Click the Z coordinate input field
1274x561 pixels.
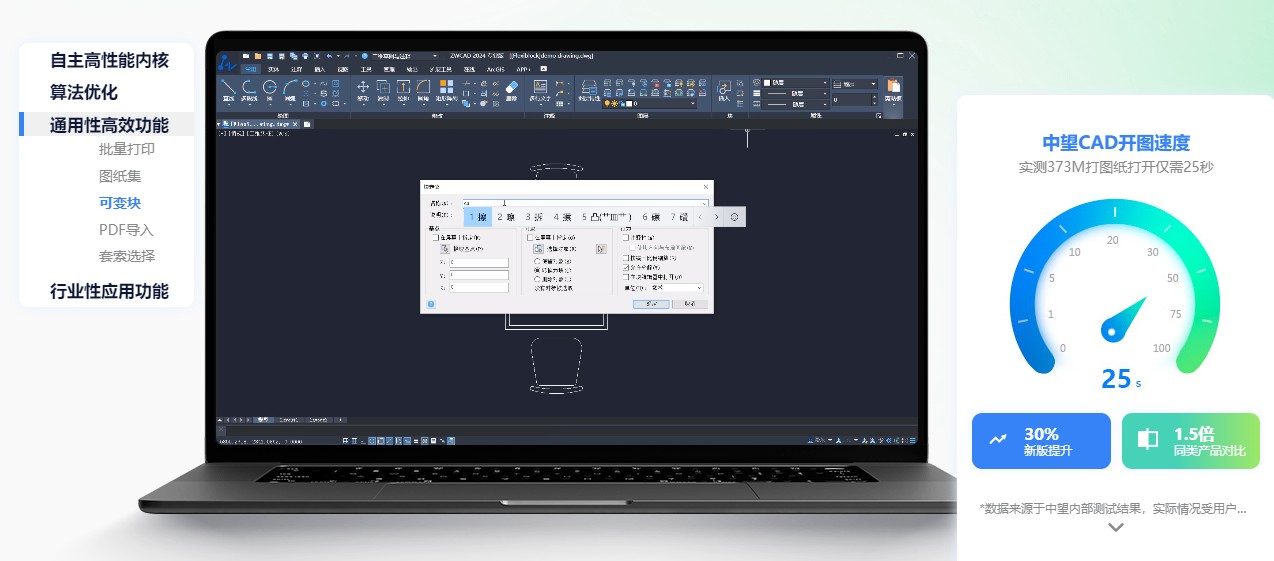pyautogui.click(x=479, y=287)
